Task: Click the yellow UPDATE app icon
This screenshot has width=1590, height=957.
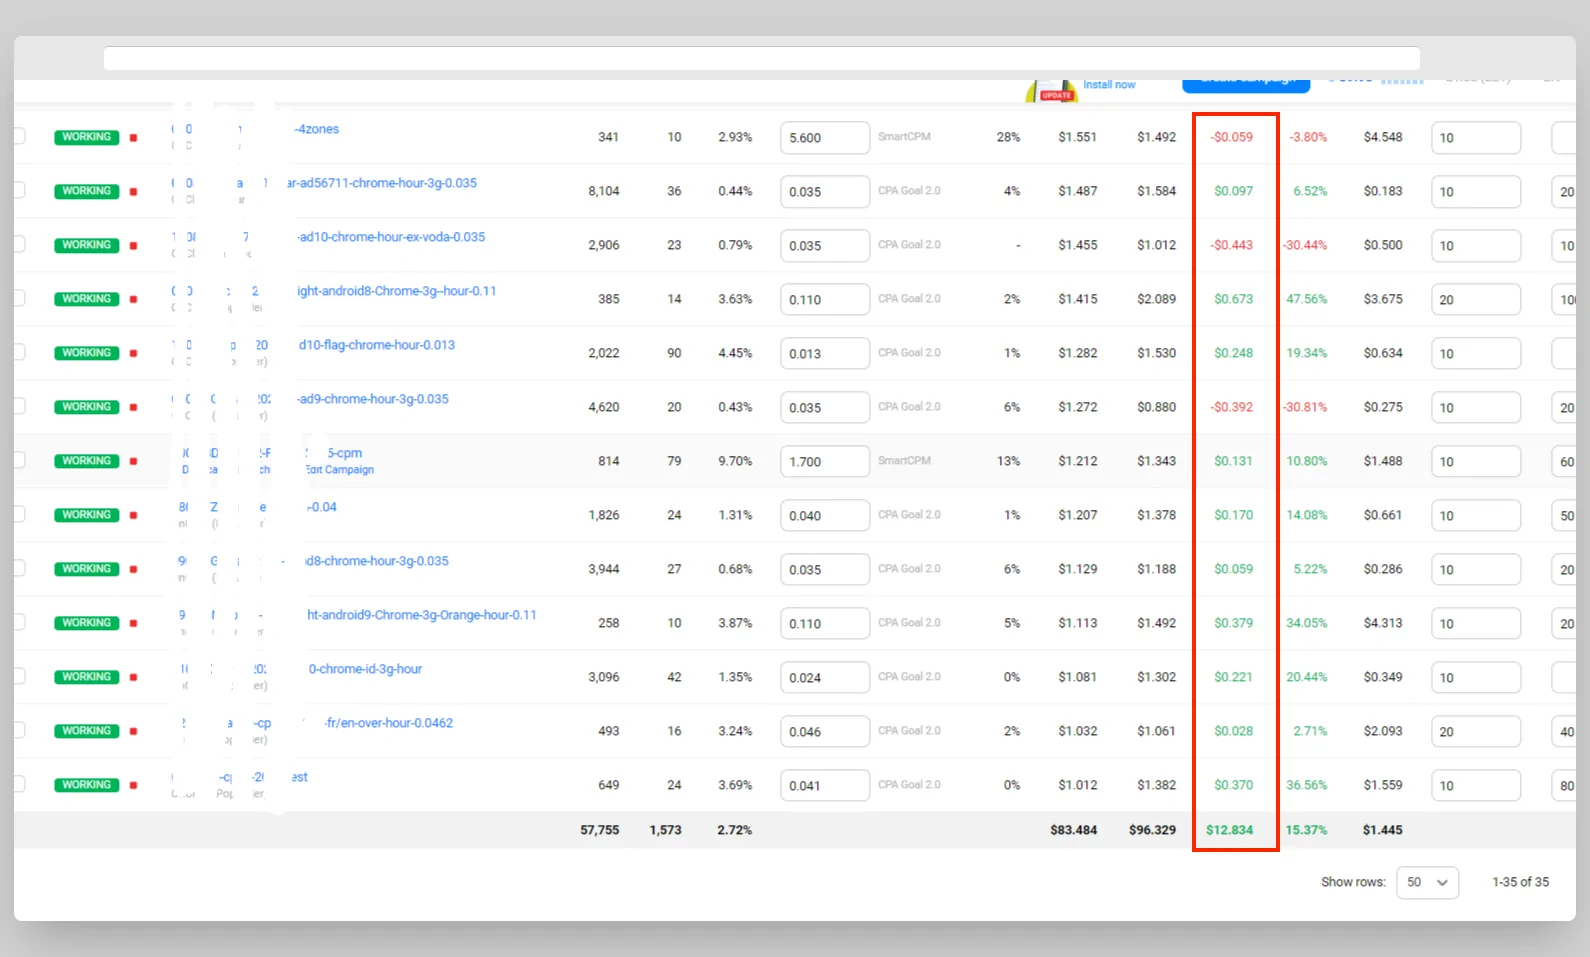Action: tap(1050, 91)
